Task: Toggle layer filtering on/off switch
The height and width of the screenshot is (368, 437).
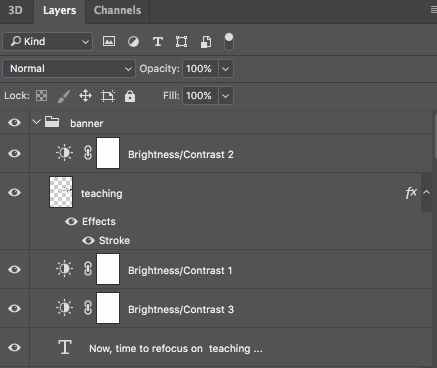Action: tap(229, 42)
